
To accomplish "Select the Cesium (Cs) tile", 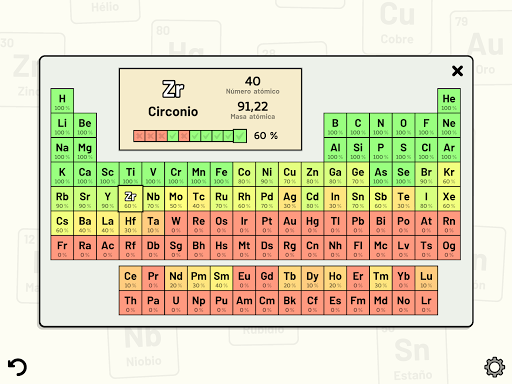I will coord(62,223).
